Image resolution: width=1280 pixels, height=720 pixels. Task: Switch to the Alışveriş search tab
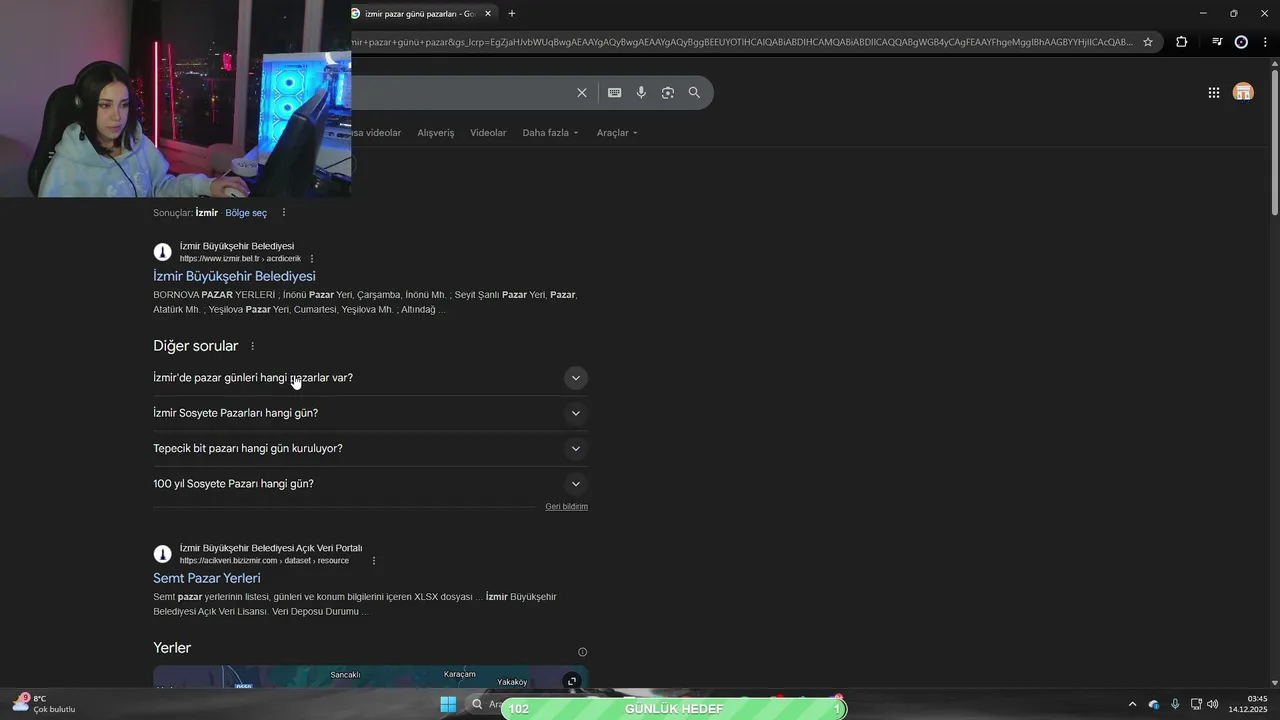[x=436, y=133]
